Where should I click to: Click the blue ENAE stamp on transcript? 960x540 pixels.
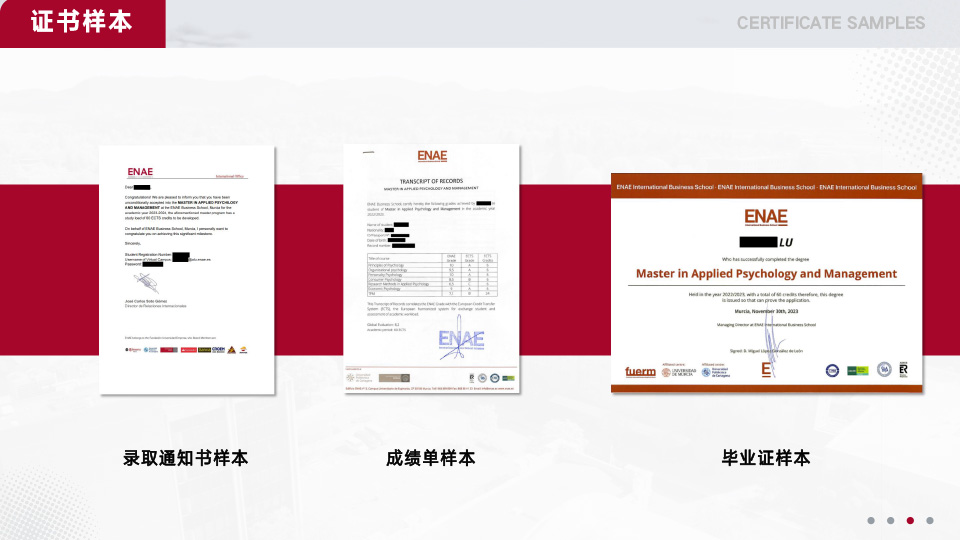(x=460, y=342)
